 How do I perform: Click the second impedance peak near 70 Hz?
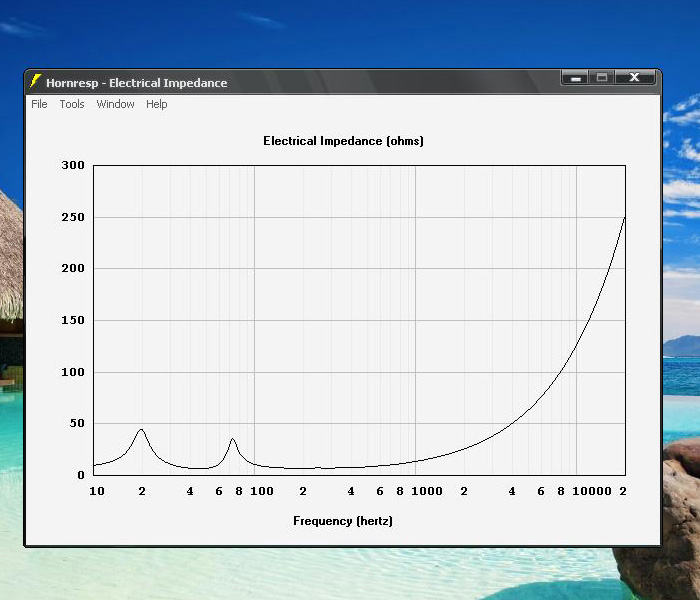[233, 439]
